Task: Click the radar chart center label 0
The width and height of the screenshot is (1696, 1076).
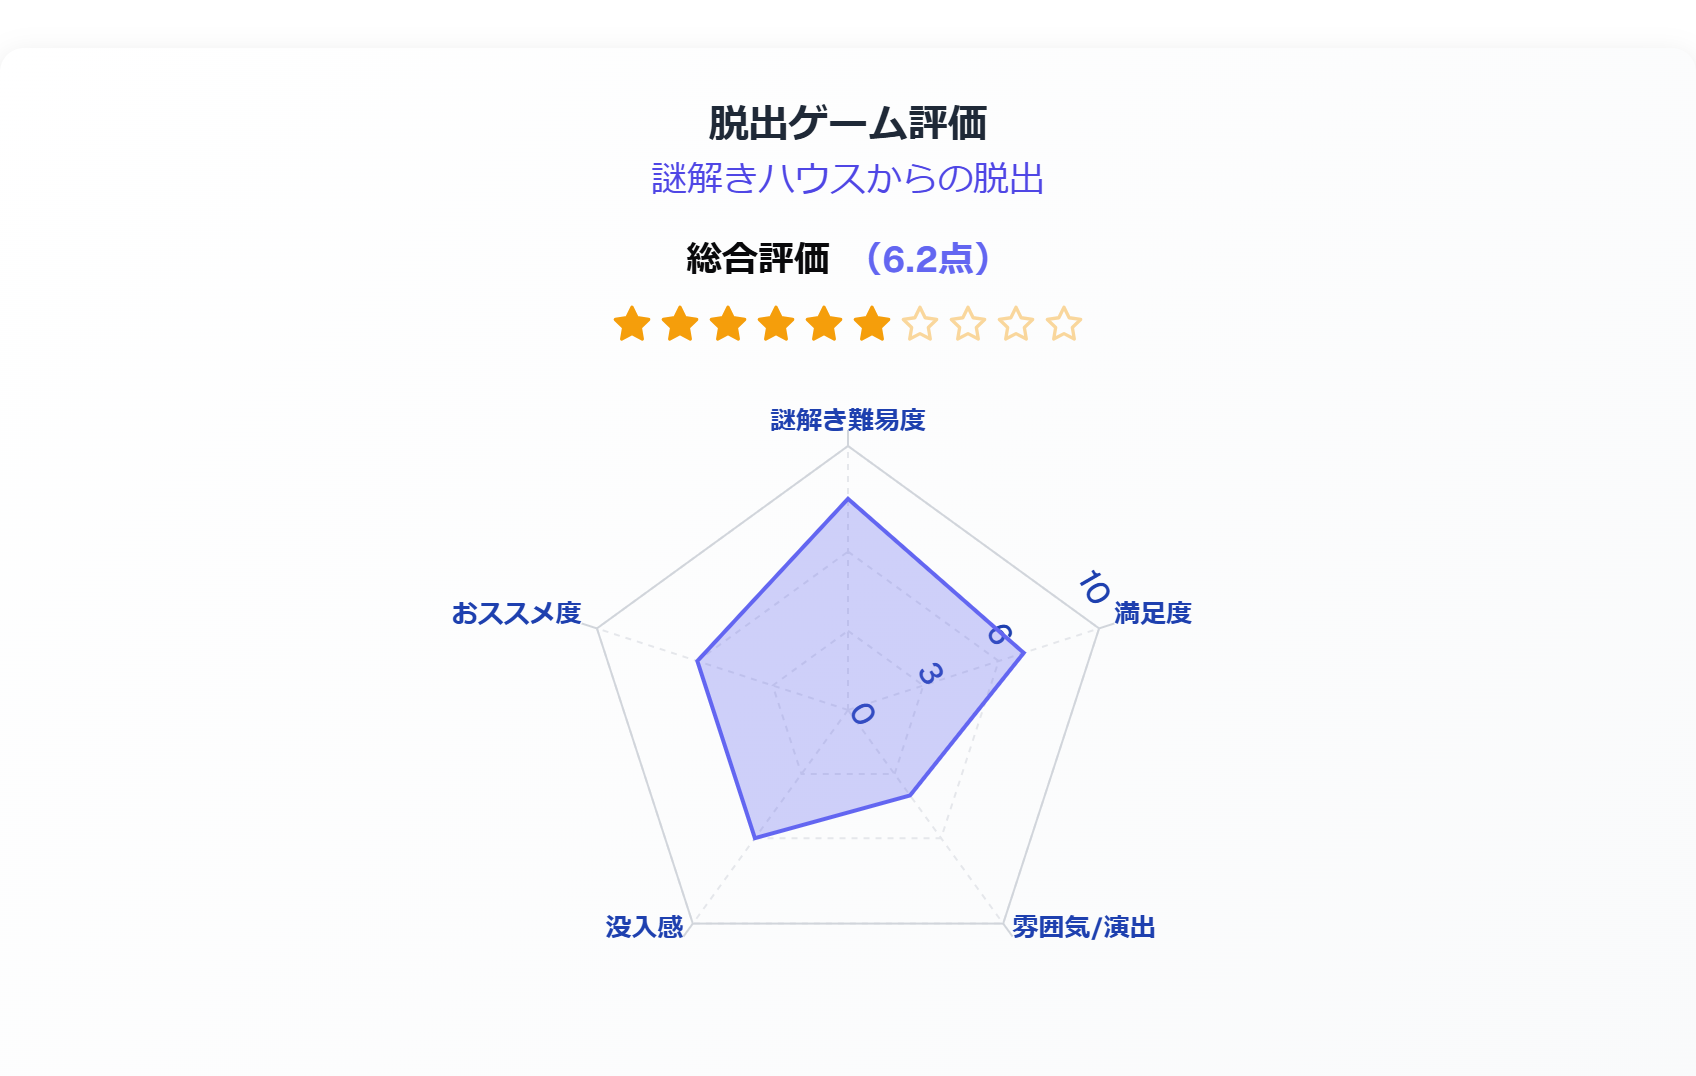Action: pyautogui.click(x=862, y=713)
